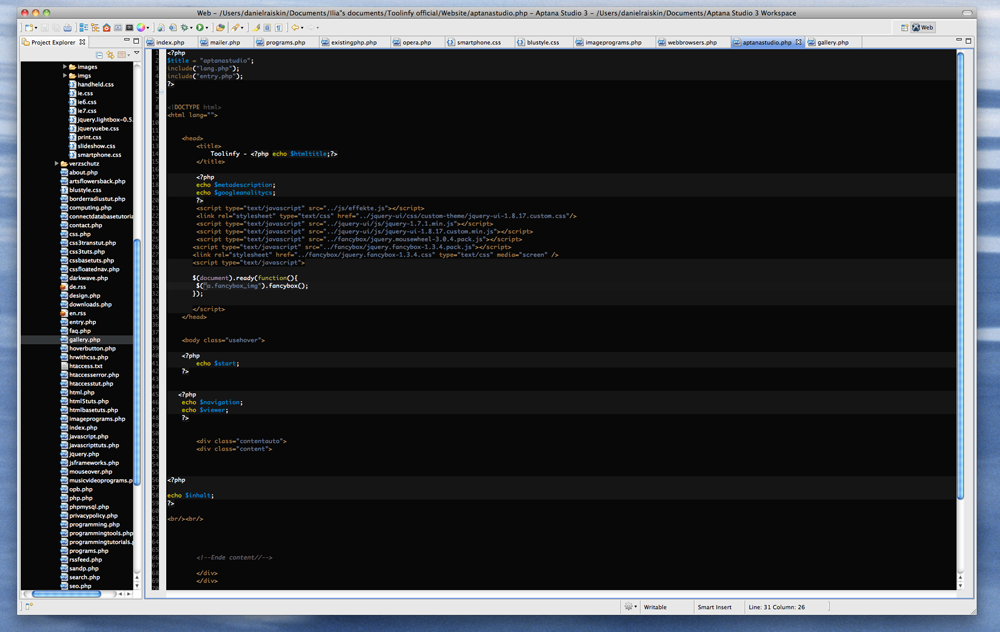The width and height of the screenshot is (1000, 632).
Task: Click the yellow Back navigation arrow
Action: tap(295, 28)
